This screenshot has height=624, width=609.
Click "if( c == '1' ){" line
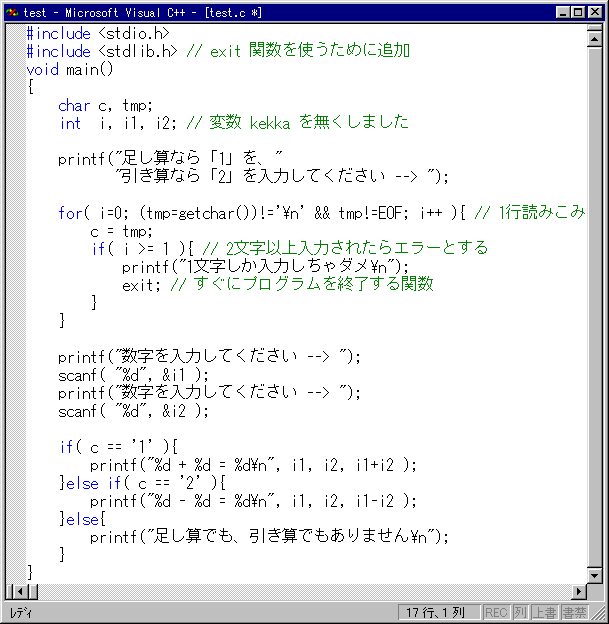[119, 447]
